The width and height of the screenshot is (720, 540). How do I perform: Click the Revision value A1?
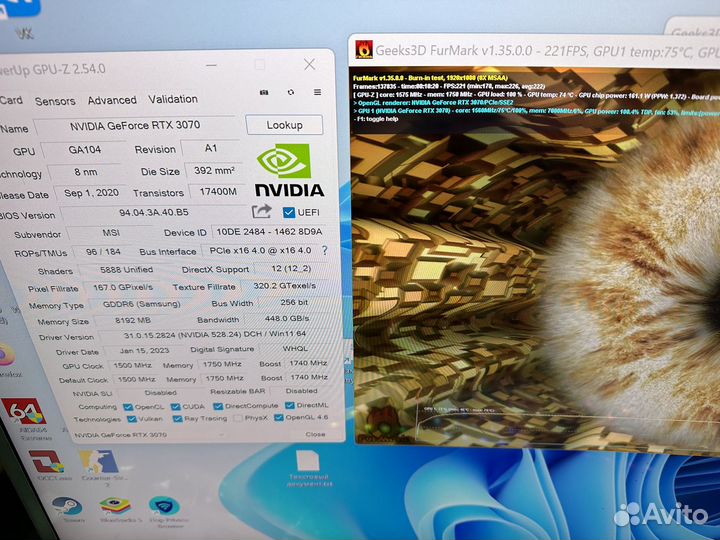coord(211,148)
